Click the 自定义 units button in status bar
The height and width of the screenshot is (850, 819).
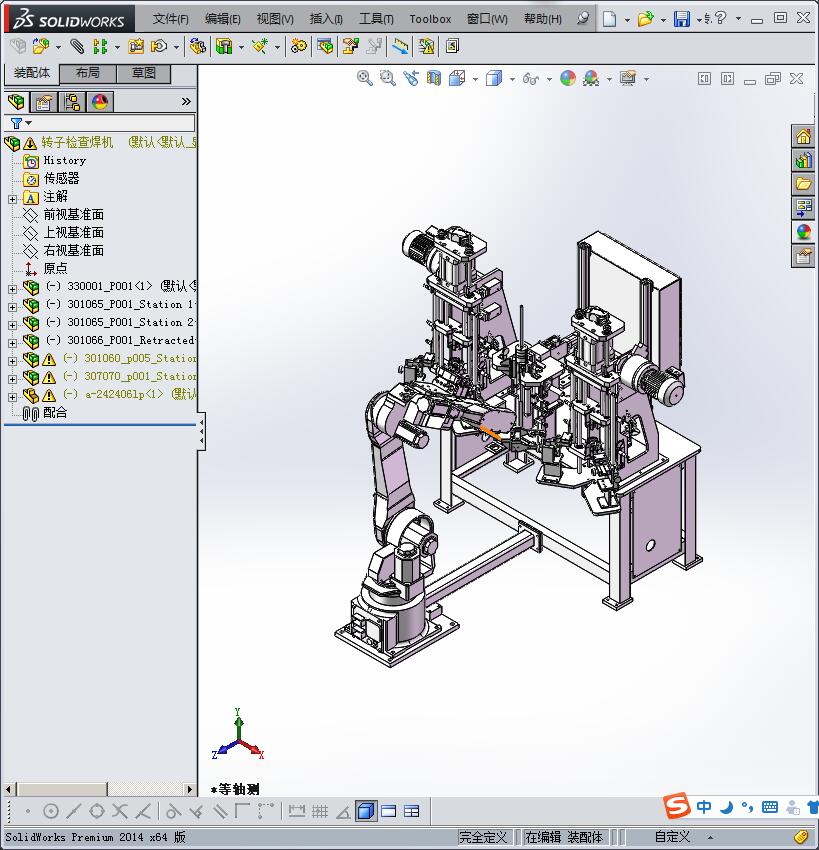pos(672,837)
